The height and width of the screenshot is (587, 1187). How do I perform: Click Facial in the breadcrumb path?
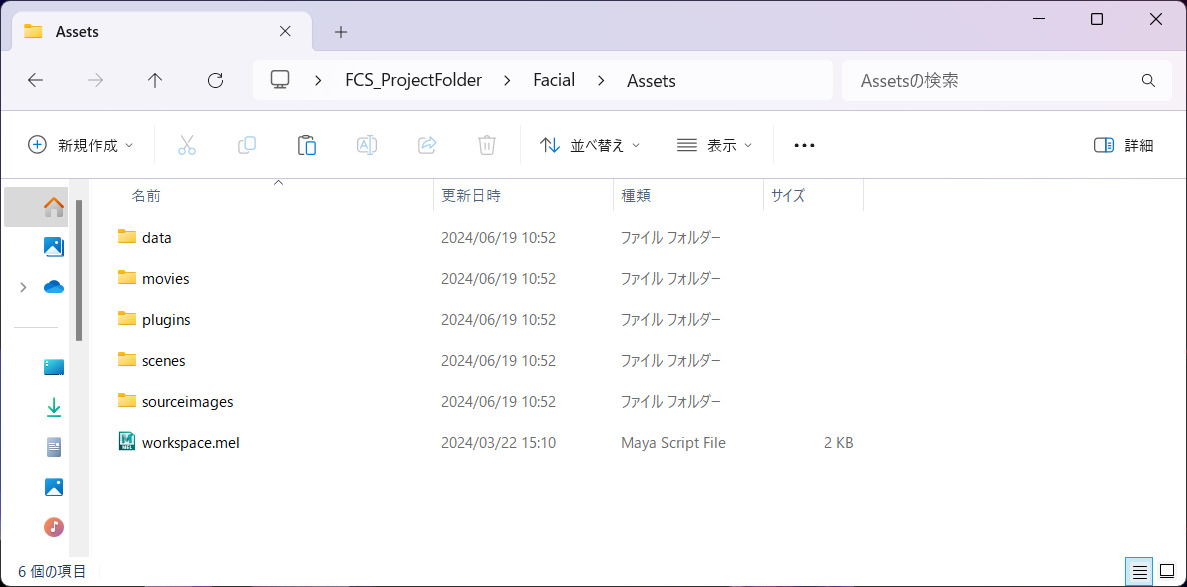554,81
